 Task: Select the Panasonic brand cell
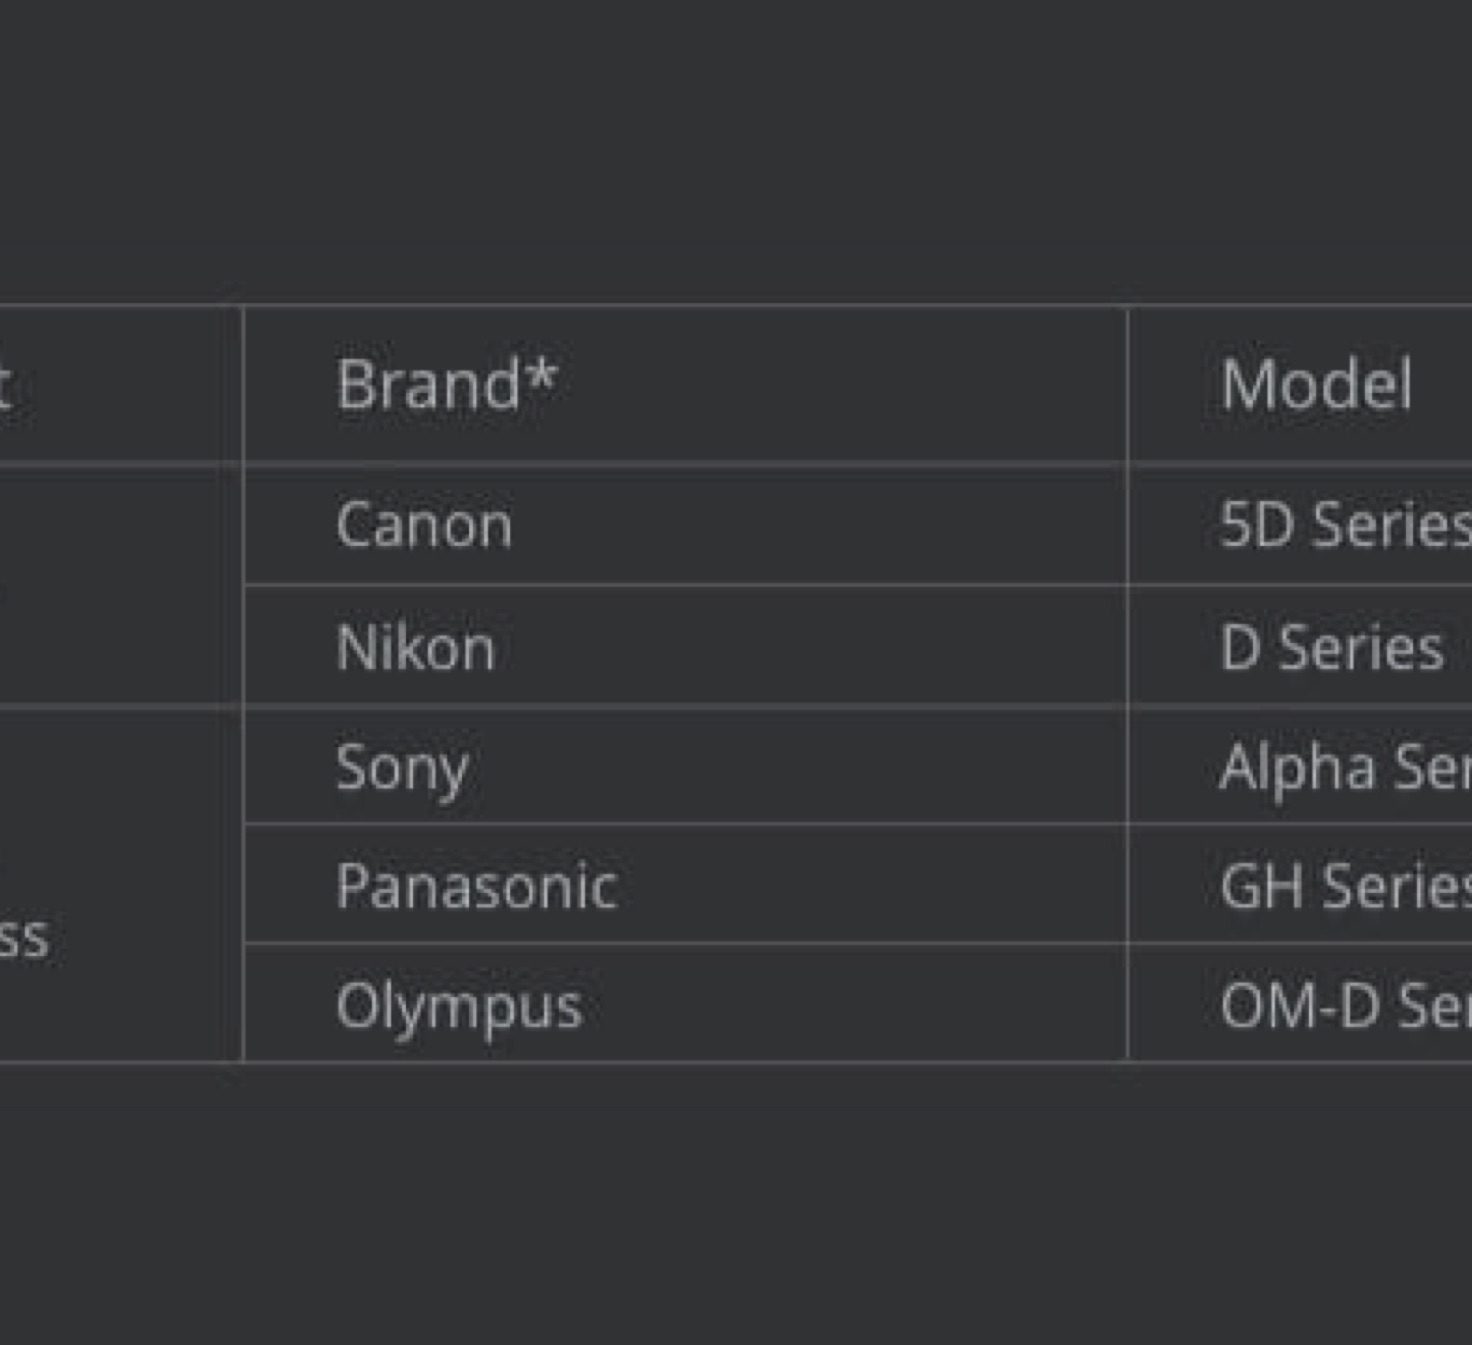pyautogui.click(x=477, y=886)
